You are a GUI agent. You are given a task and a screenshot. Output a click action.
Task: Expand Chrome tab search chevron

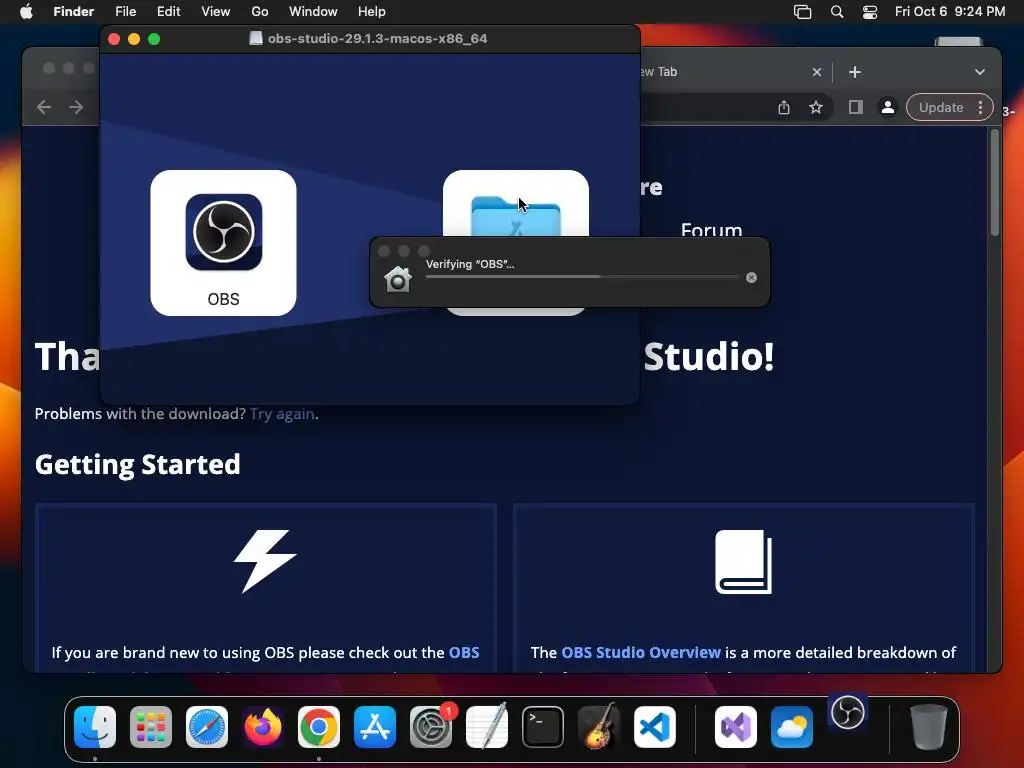coord(980,72)
